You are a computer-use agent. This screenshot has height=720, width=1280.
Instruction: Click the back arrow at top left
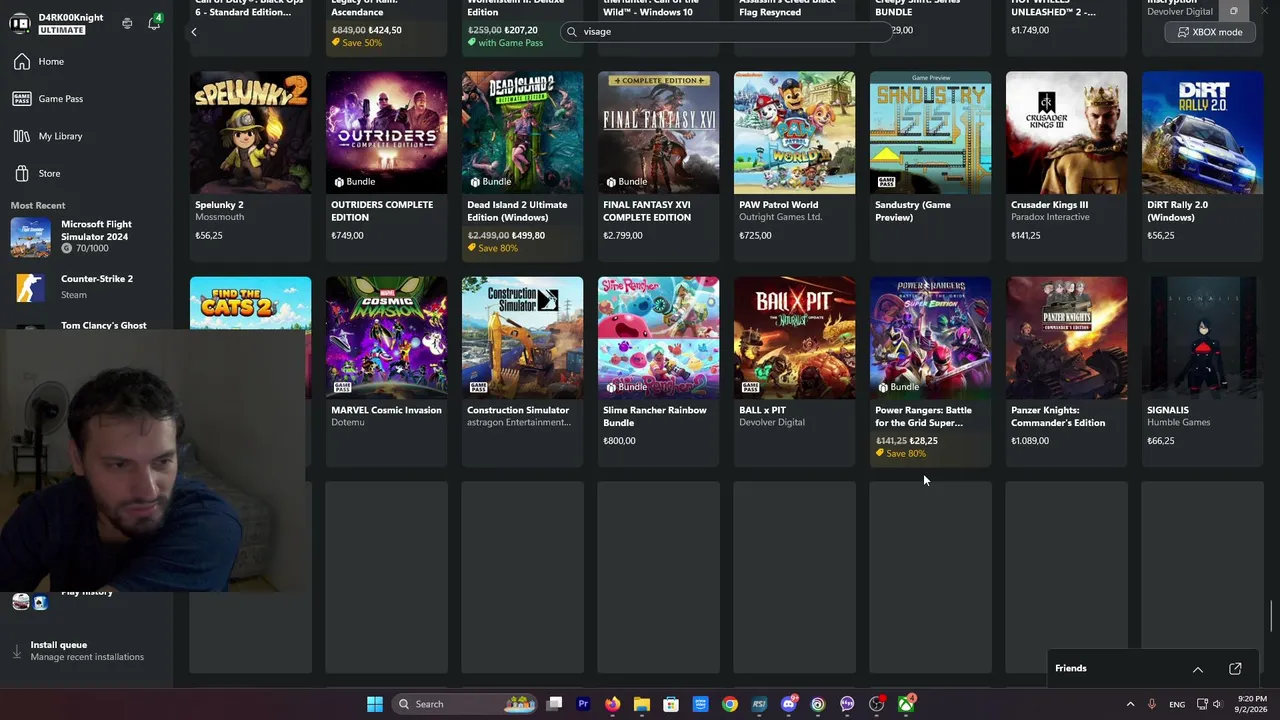pyautogui.click(x=194, y=32)
